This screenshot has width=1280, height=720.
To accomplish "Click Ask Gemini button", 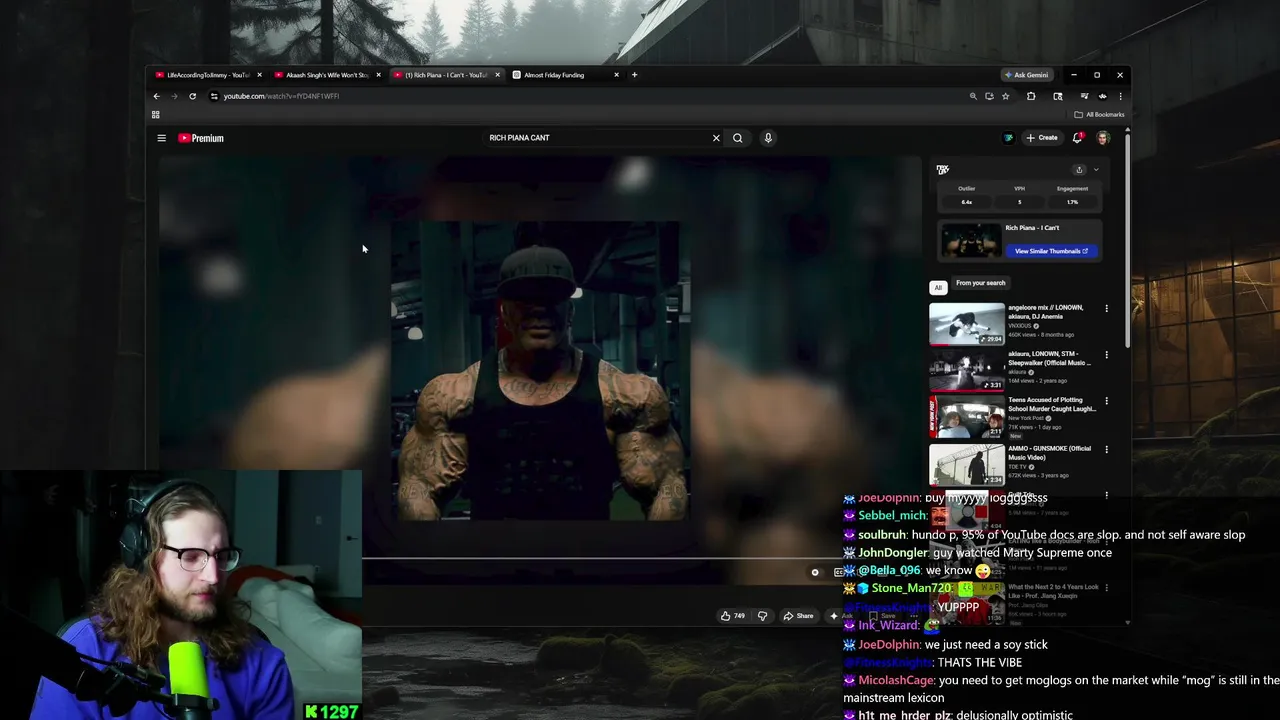I will point(1027,75).
